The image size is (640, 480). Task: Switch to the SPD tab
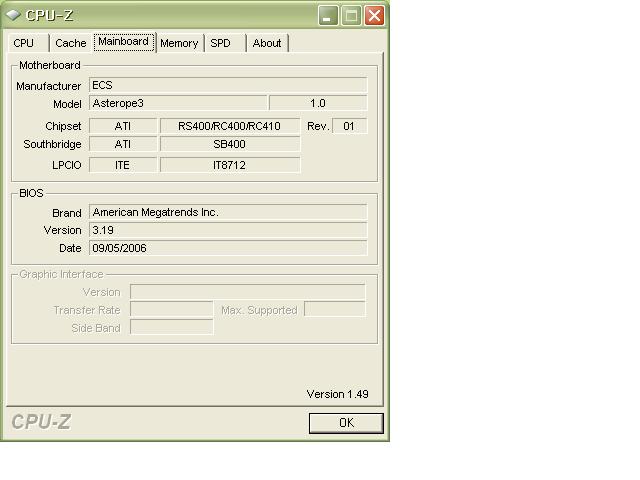(225, 43)
